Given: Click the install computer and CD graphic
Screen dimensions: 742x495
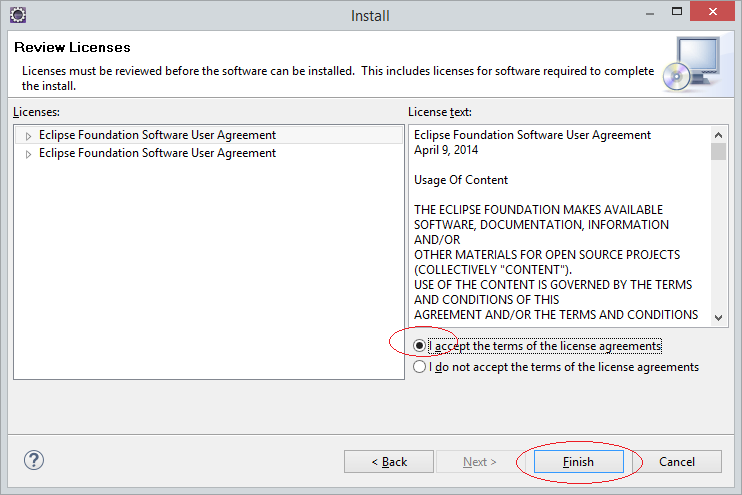Looking at the screenshot, I should 692,64.
